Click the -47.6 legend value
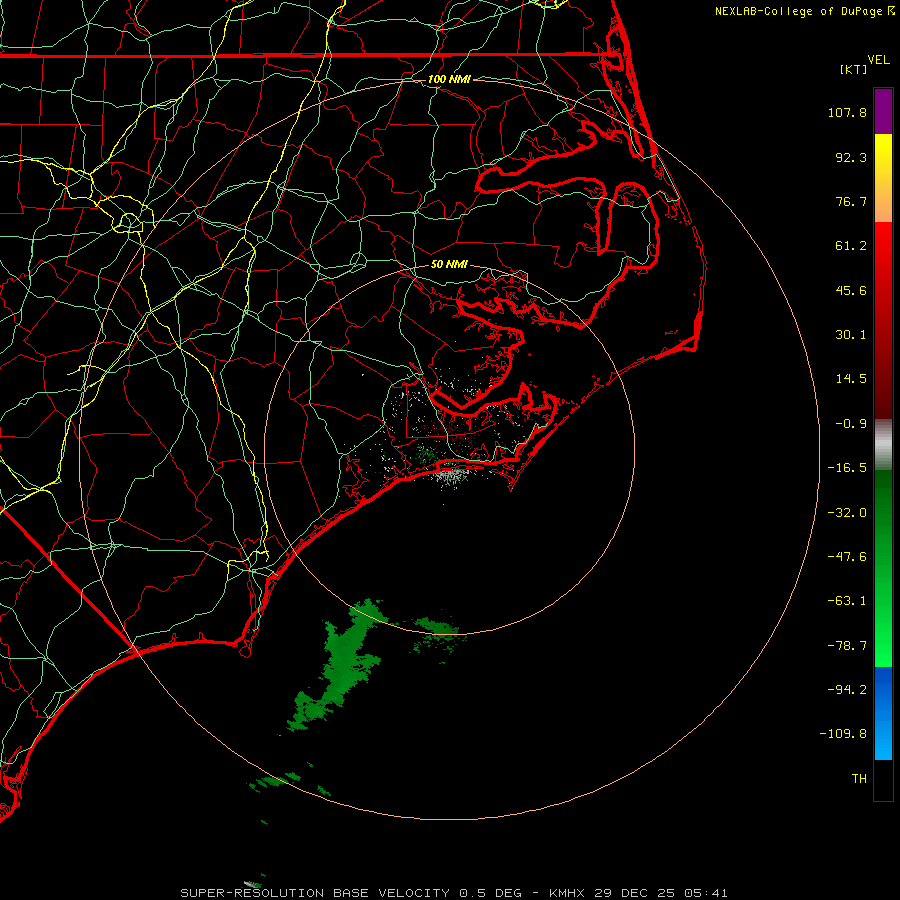Screen dimensions: 900x900 pyautogui.click(x=847, y=557)
